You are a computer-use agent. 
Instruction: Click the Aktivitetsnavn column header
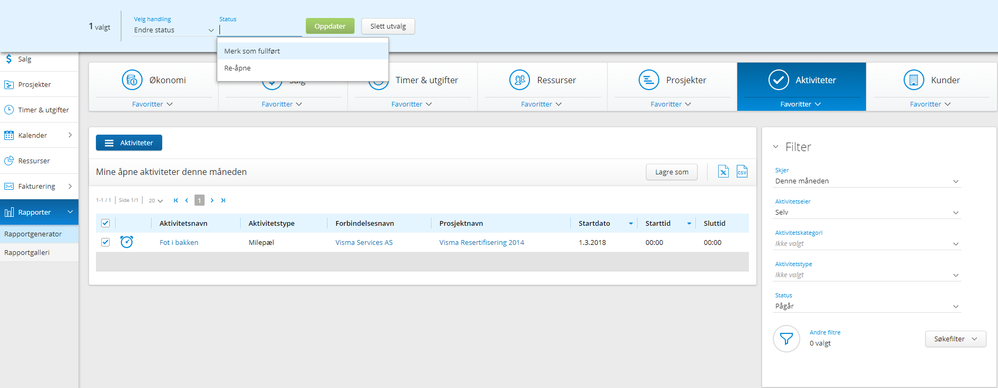(183, 224)
